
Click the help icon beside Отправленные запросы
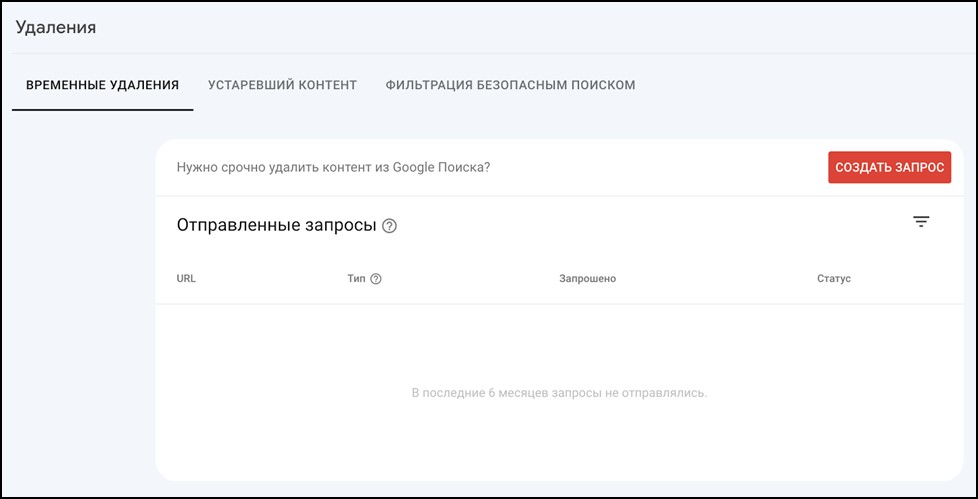click(x=390, y=226)
